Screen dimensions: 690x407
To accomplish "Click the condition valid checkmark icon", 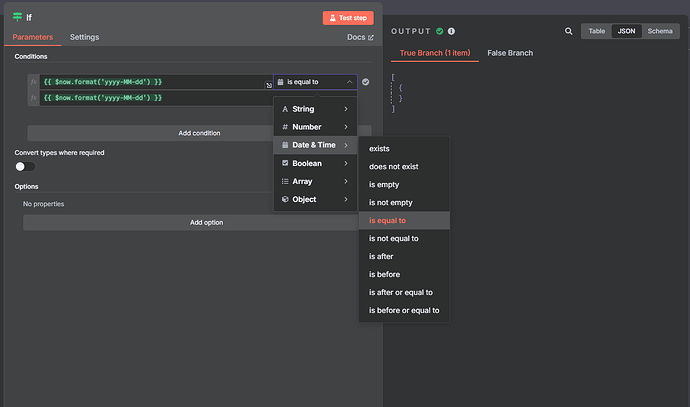I will (x=366, y=82).
